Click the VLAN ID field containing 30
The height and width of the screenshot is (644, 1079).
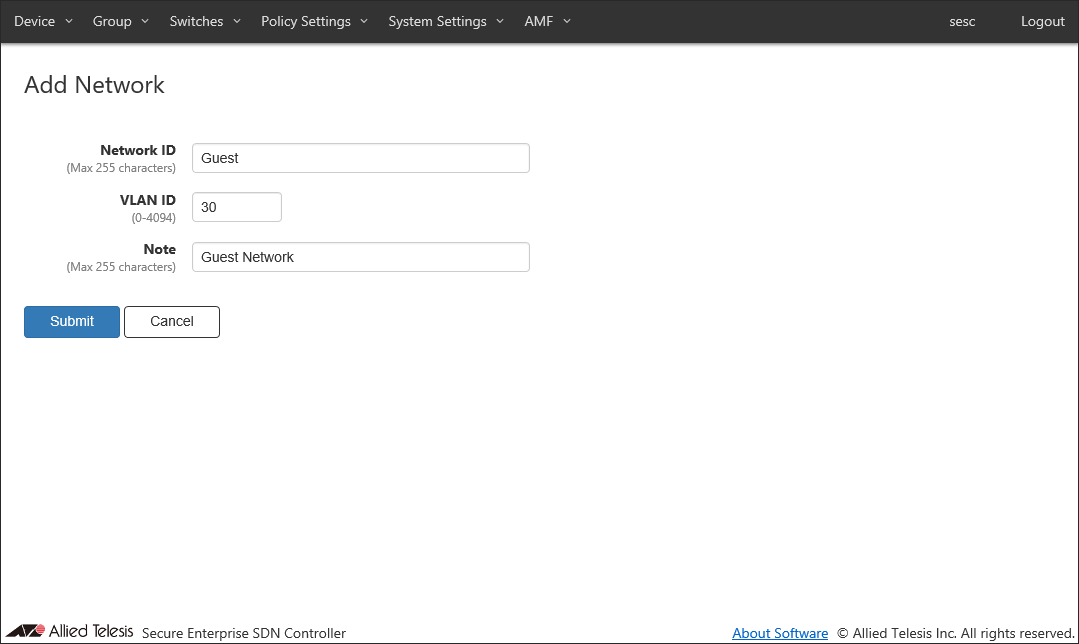coord(236,207)
